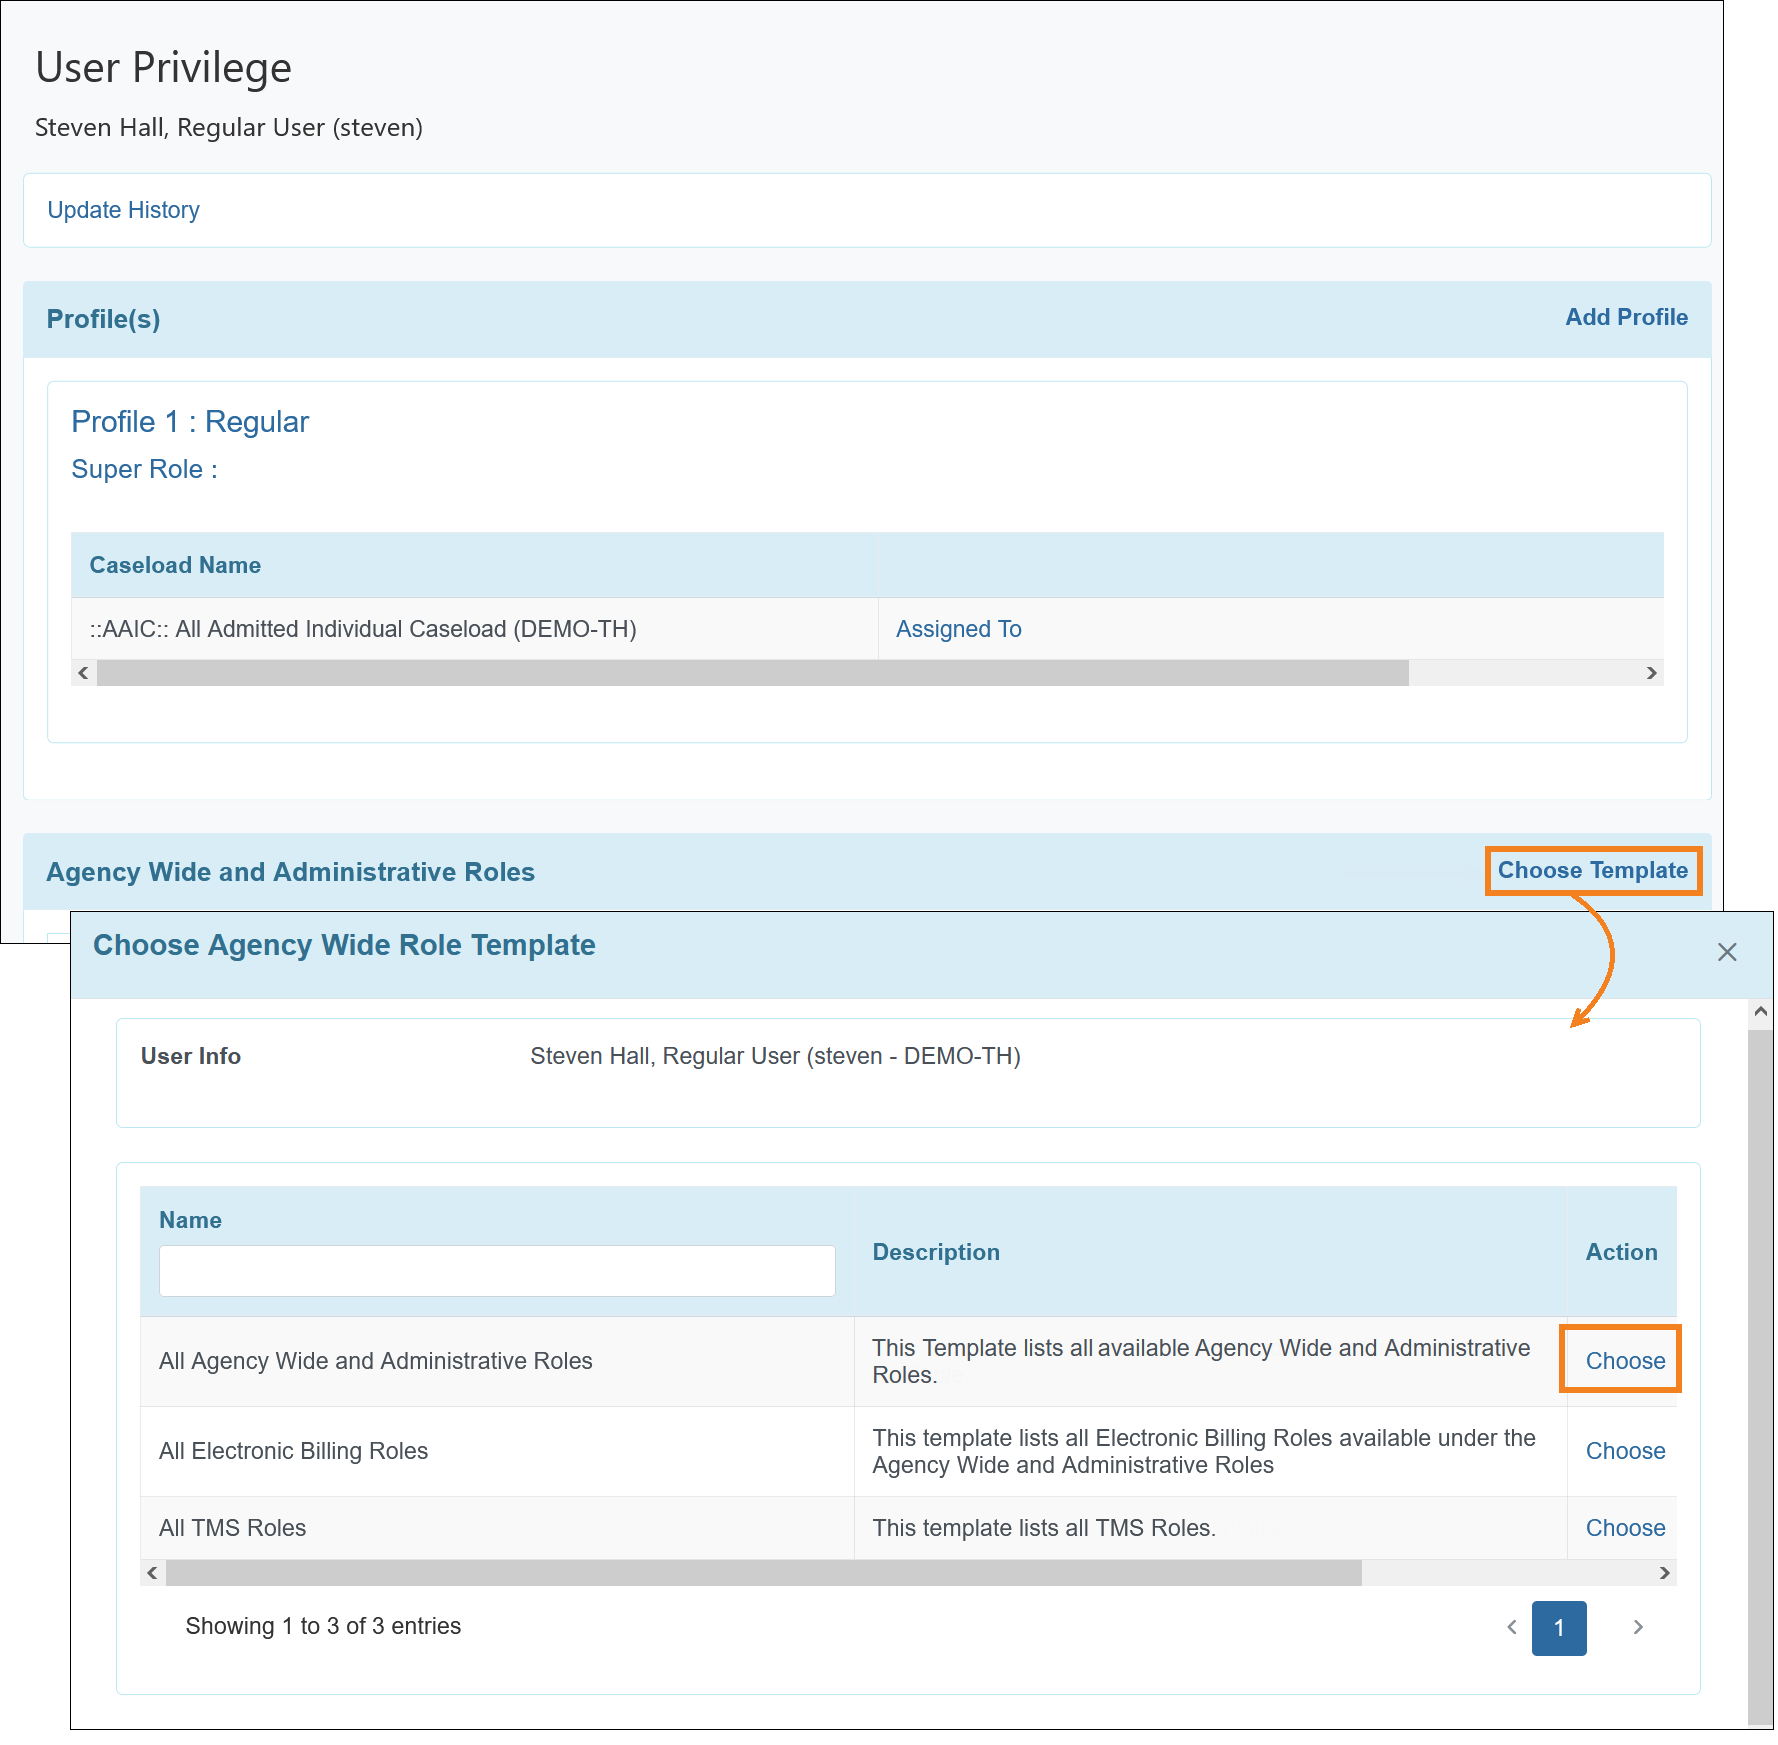Click the Name filter input field
The width and height of the screenshot is (1778, 1745).
click(497, 1271)
